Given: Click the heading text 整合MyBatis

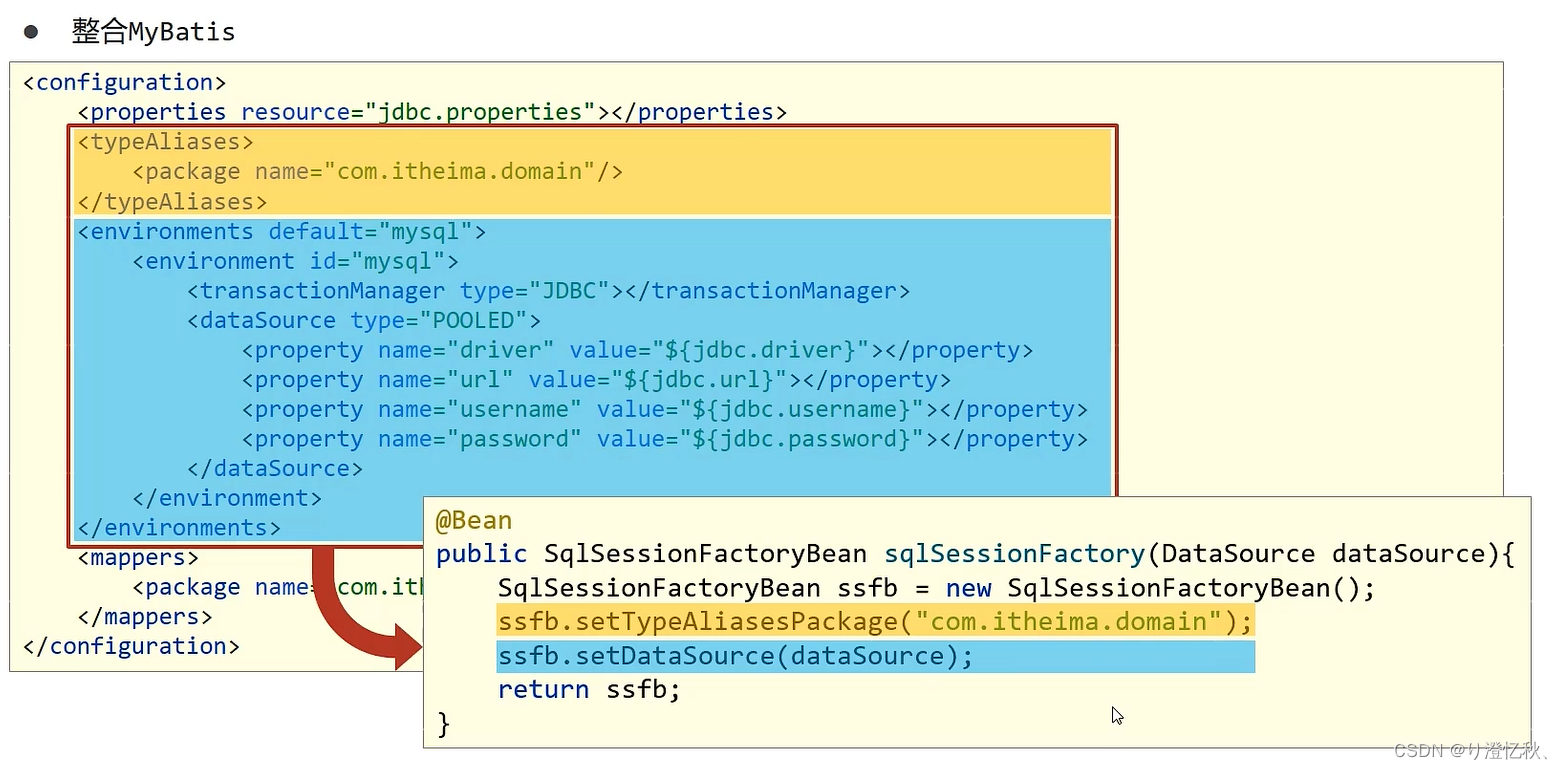Looking at the screenshot, I should (153, 32).
